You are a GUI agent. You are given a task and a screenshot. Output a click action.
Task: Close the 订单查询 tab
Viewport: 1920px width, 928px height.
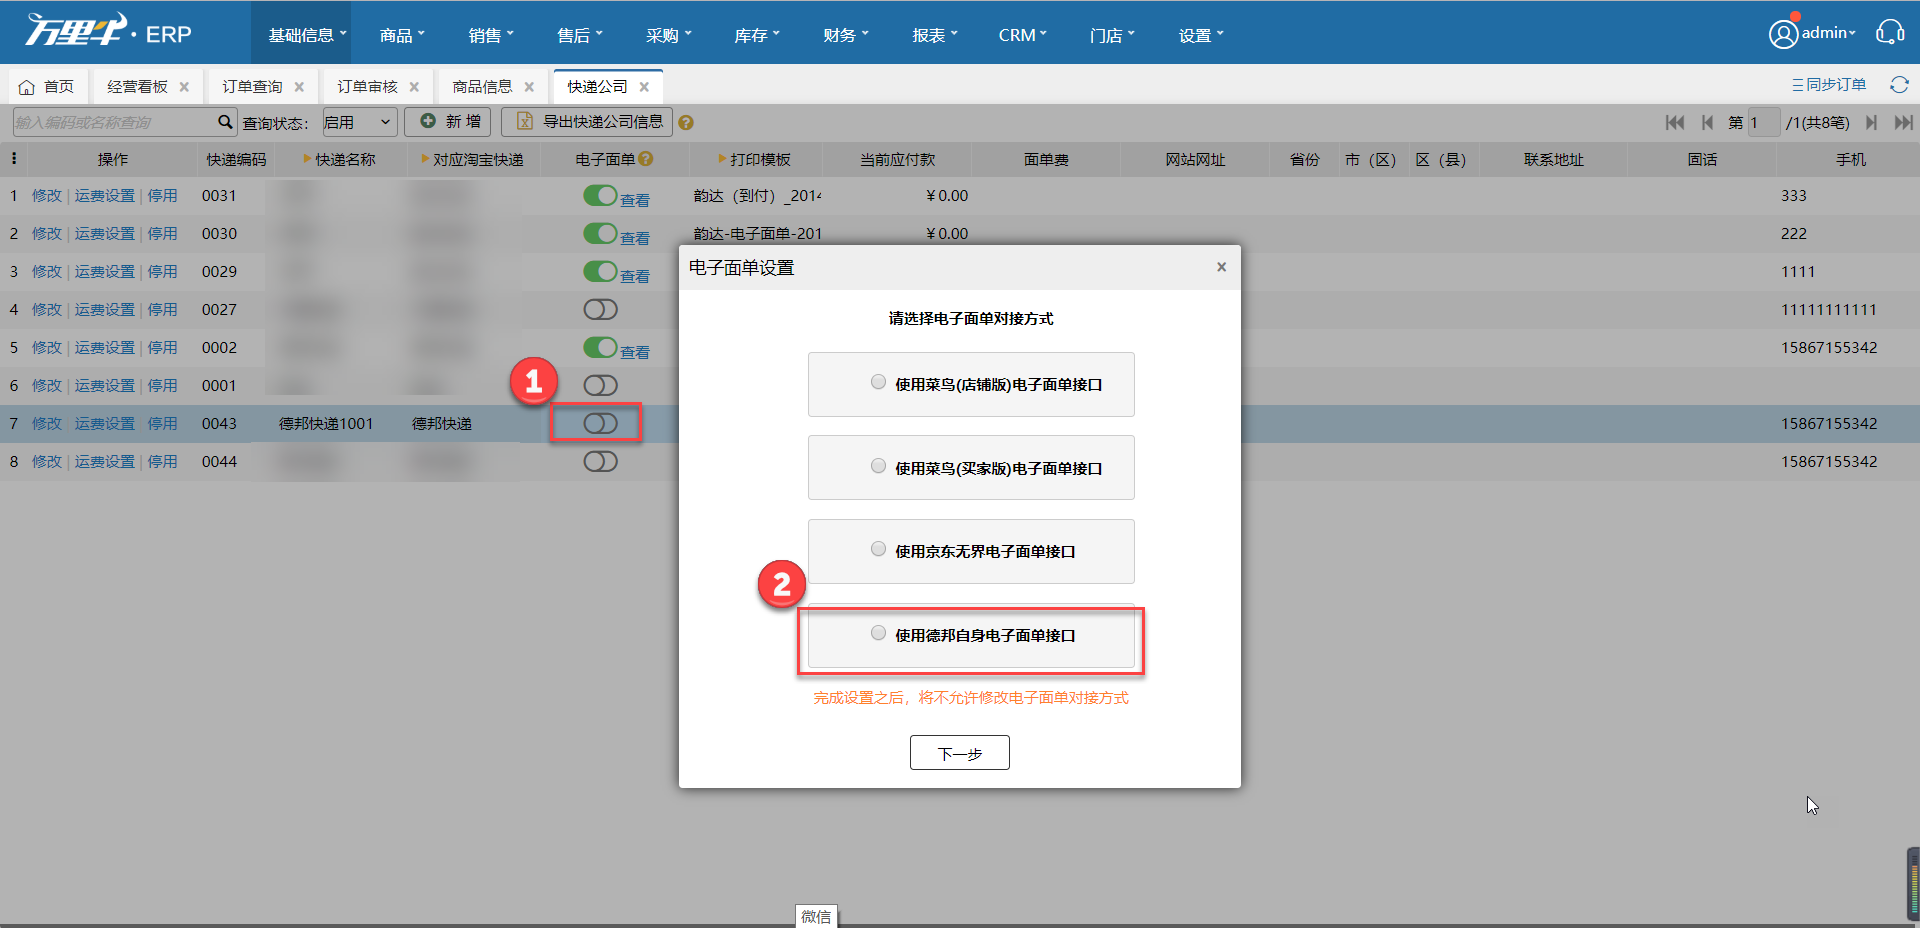pyautogui.click(x=299, y=87)
